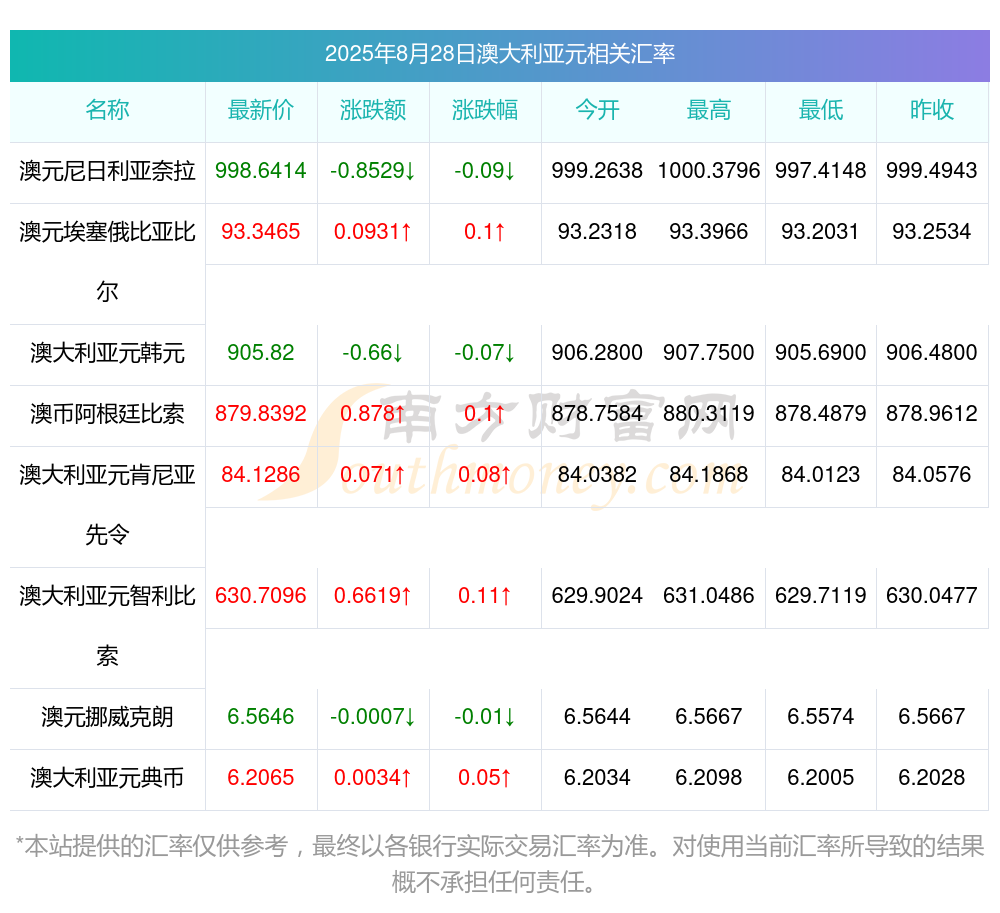Screen dimensions: 1000x913
Task: Click the previous close 84.0576
Action: (932, 474)
